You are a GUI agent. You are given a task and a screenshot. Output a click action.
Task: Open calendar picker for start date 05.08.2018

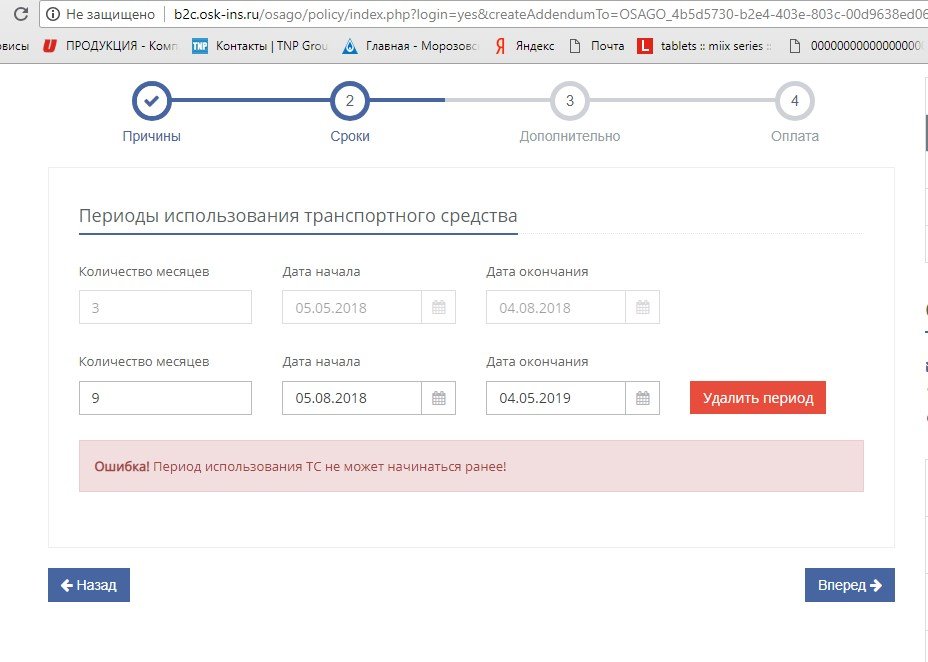438,398
